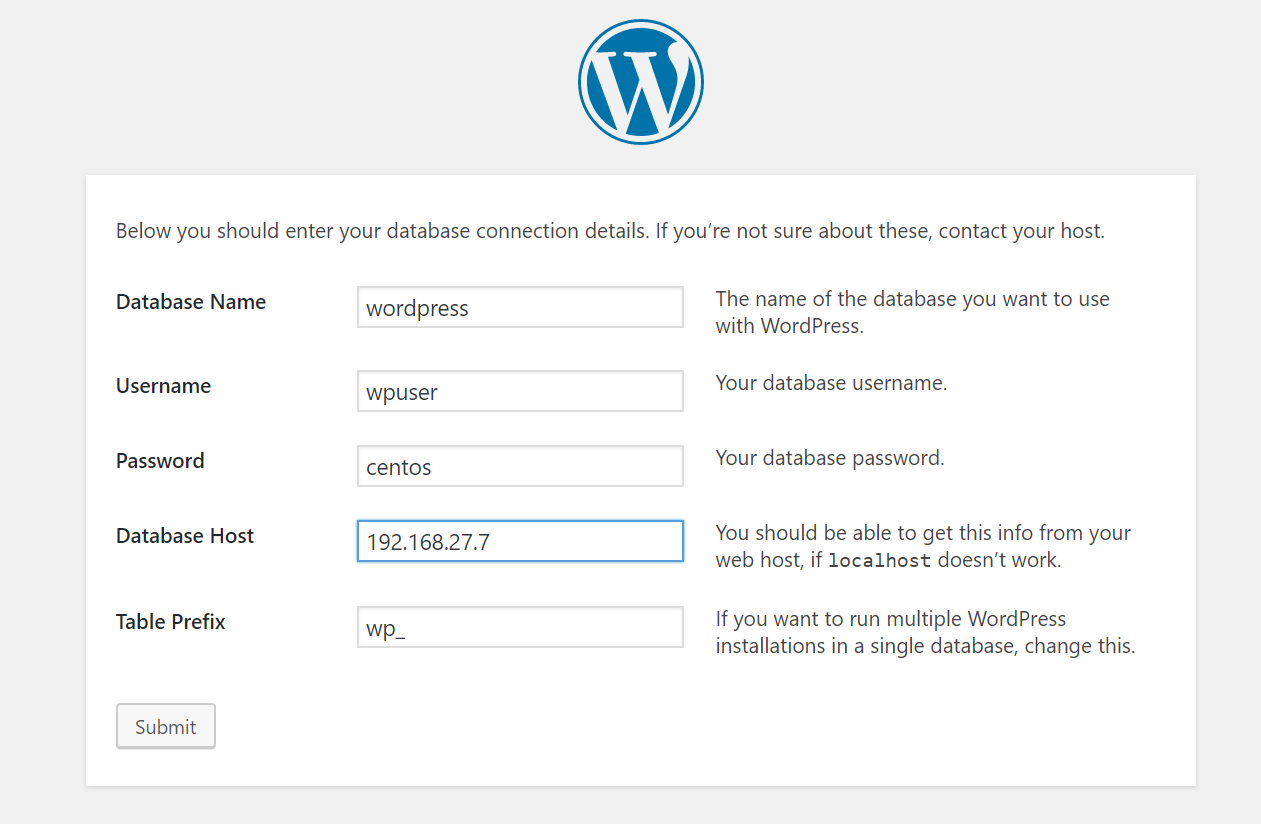Select the Password input field
The width and height of the screenshot is (1261, 824).
(520, 467)
